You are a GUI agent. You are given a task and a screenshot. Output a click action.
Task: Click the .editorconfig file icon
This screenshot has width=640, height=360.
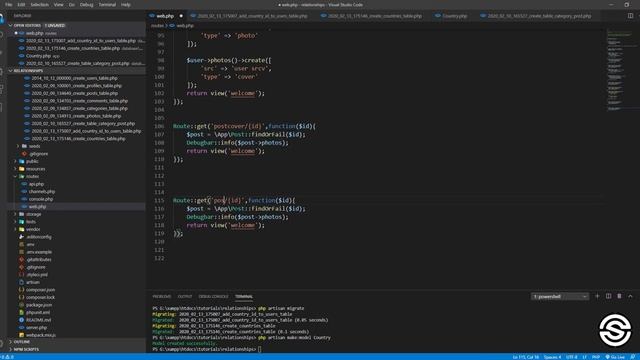pyautogui.click(x=22, y=237)
